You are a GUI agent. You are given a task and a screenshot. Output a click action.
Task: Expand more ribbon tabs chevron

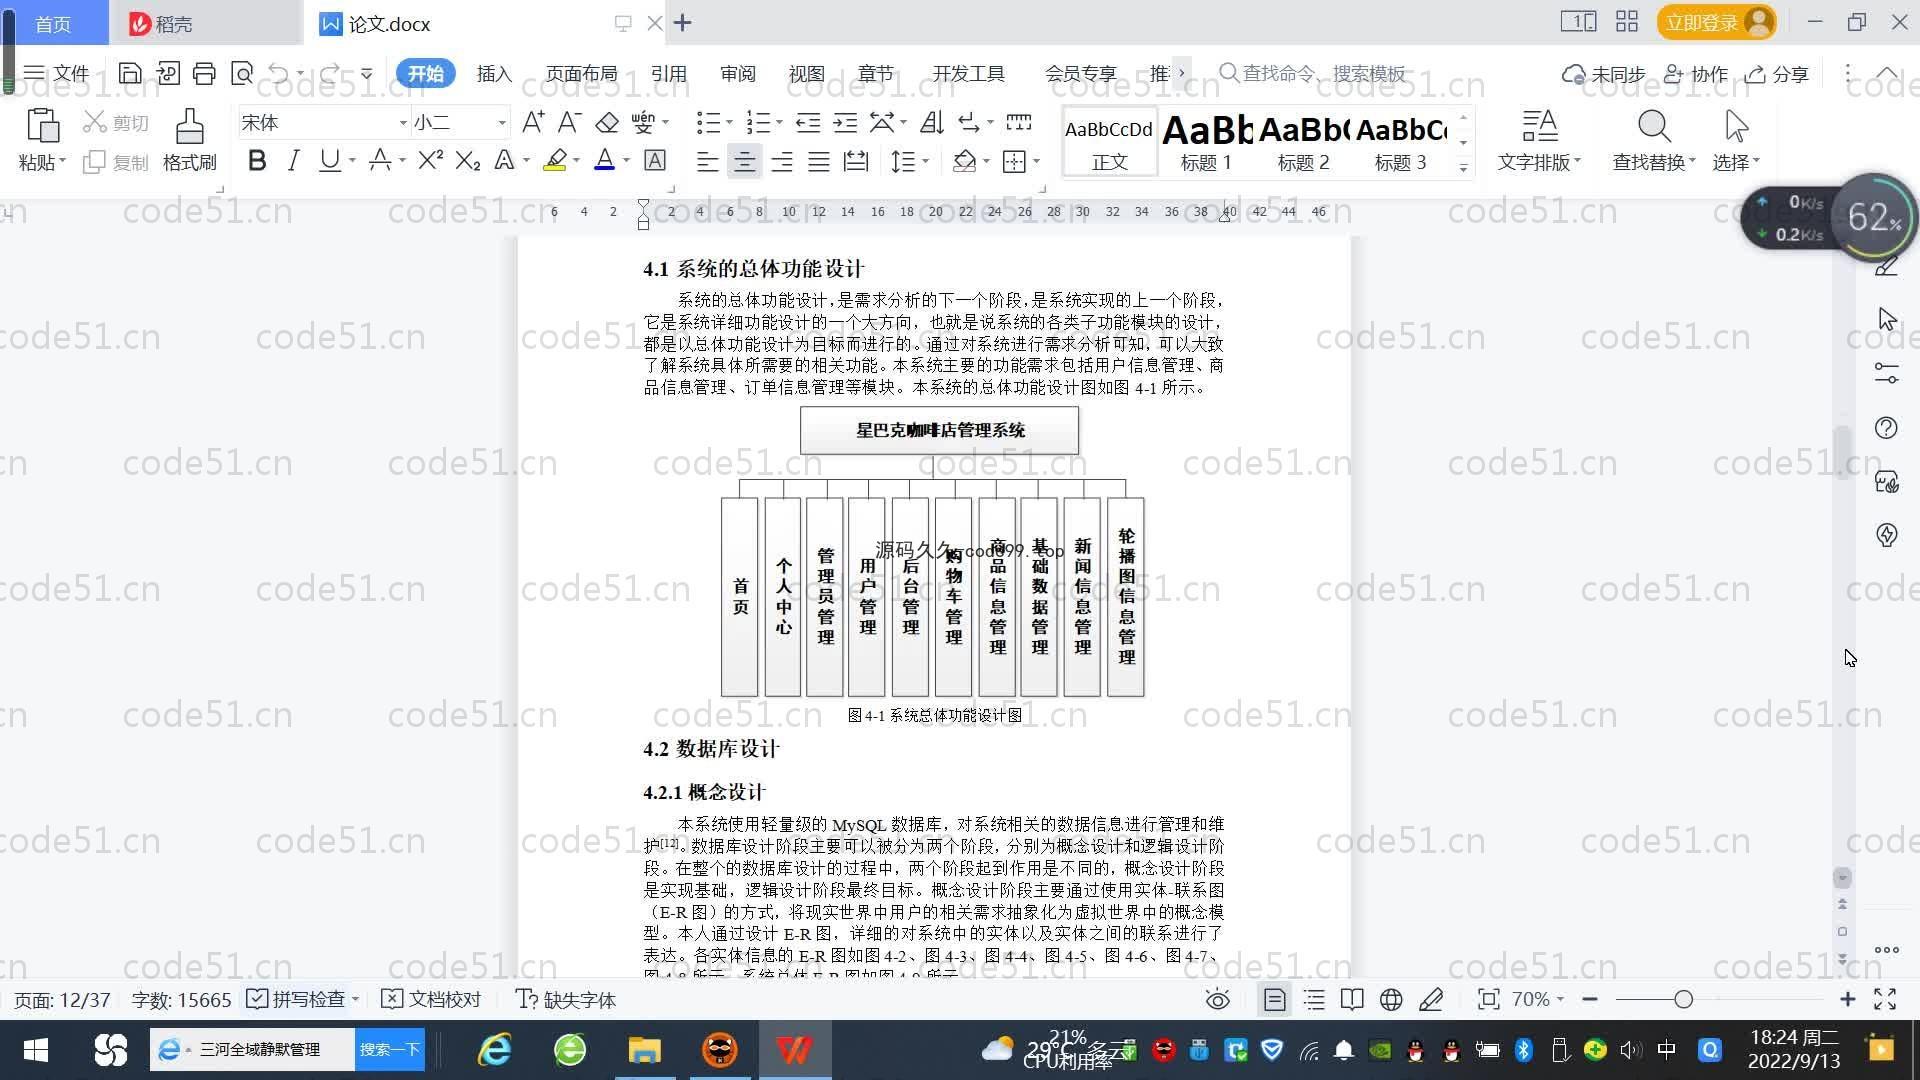(1182, 73)
